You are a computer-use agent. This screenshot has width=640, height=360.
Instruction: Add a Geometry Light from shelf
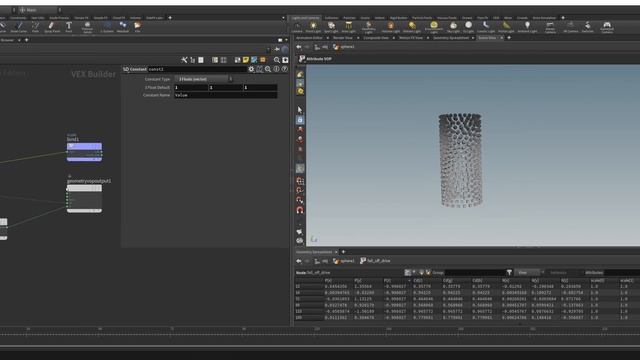[369, 27]
